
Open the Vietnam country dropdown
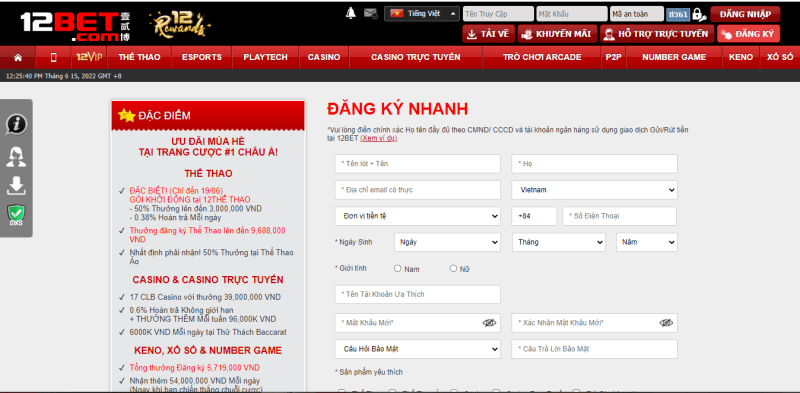tap(594, 190)
